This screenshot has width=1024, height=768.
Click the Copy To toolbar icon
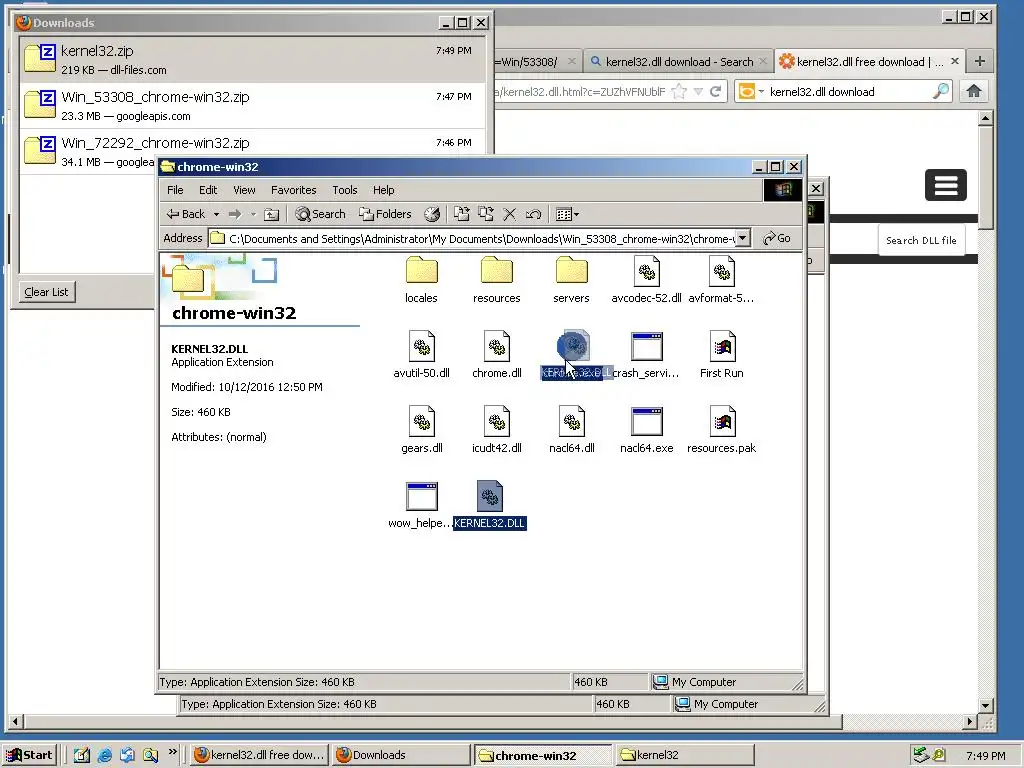pyautogui.click(x=485, y=214)
